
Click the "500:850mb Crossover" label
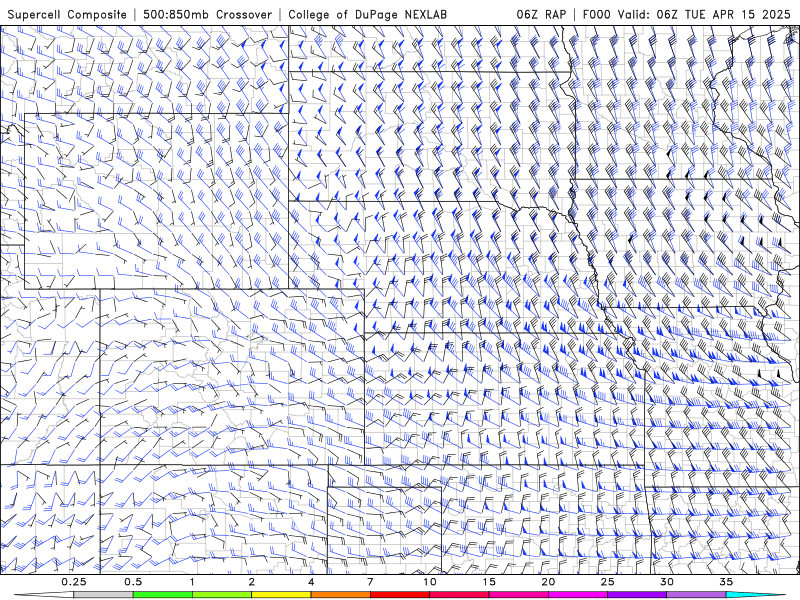208,14
